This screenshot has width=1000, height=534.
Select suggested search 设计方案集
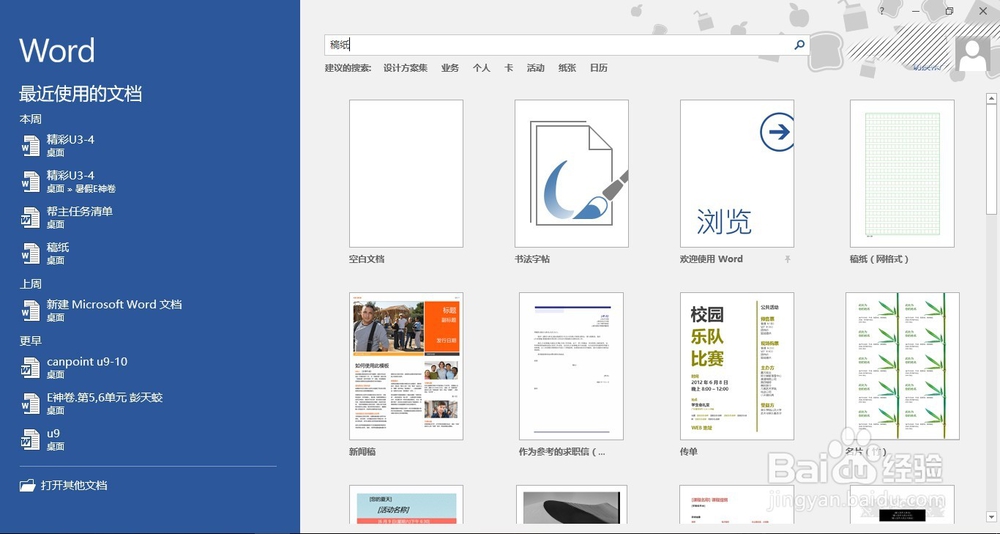point(405,68)
